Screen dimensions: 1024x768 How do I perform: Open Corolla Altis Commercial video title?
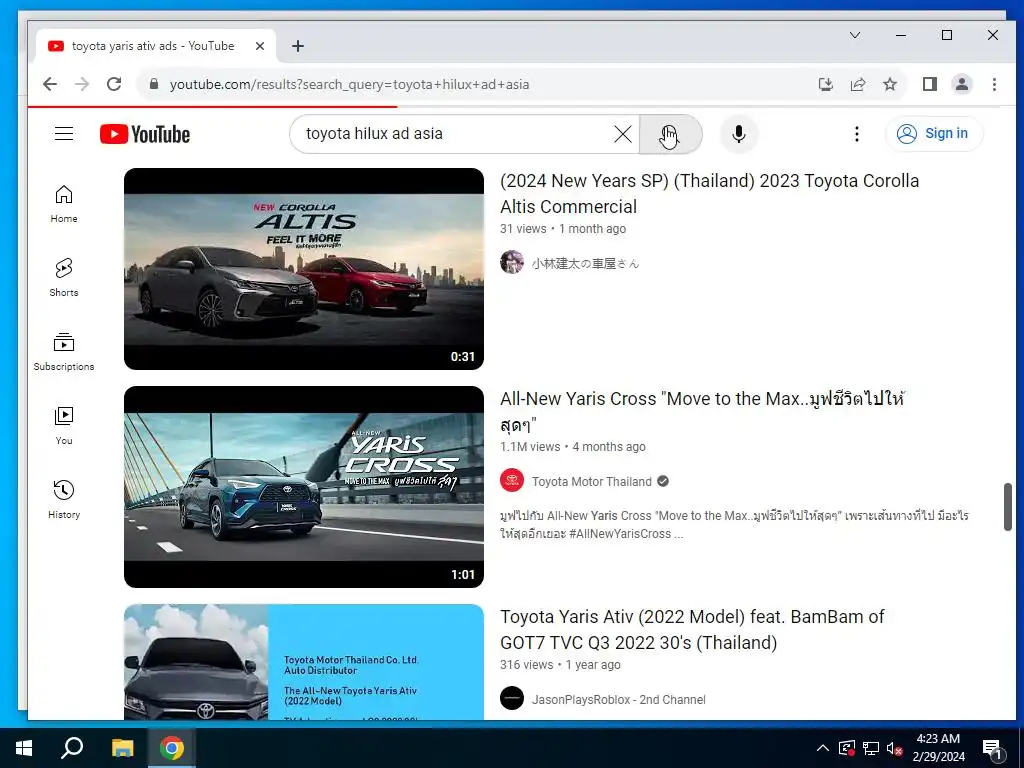tap(709, 193)
